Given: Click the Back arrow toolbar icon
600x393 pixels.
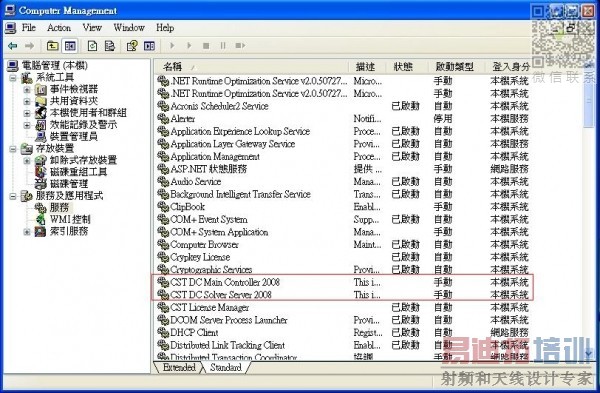Looking at the screenshot, I should coord(13,46).
